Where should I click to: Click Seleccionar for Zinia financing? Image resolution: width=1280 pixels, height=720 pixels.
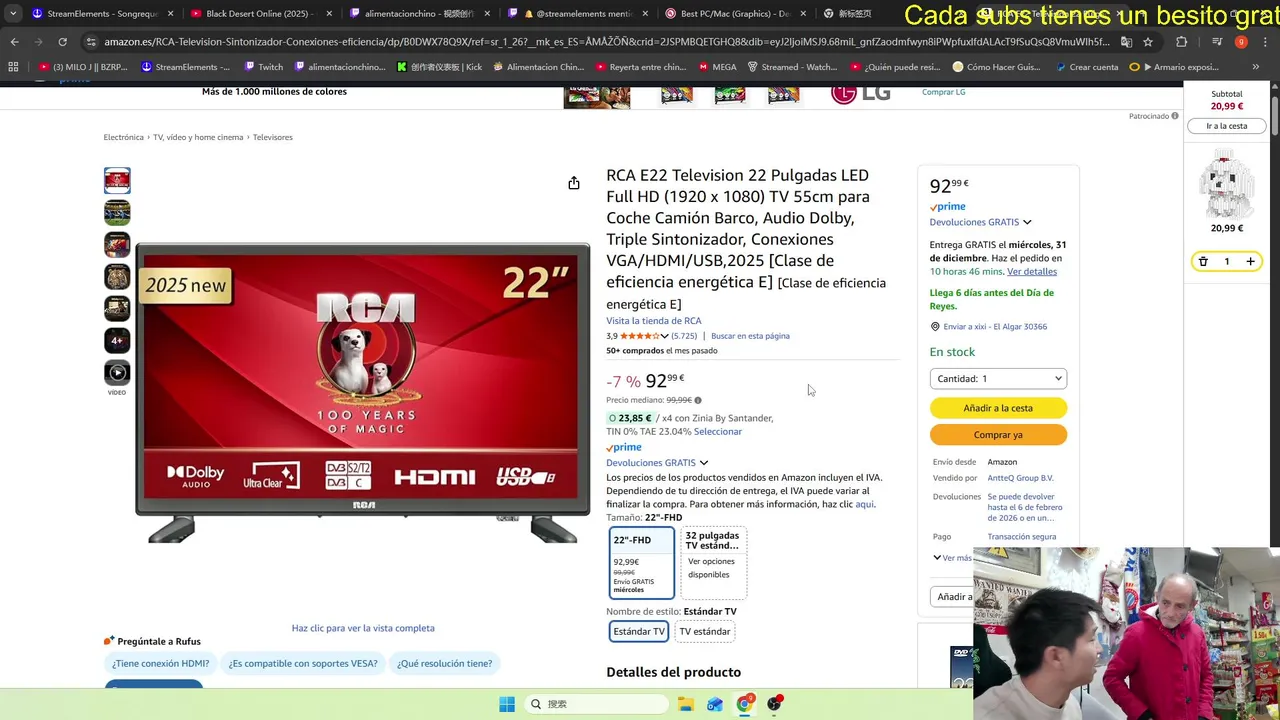718,432
